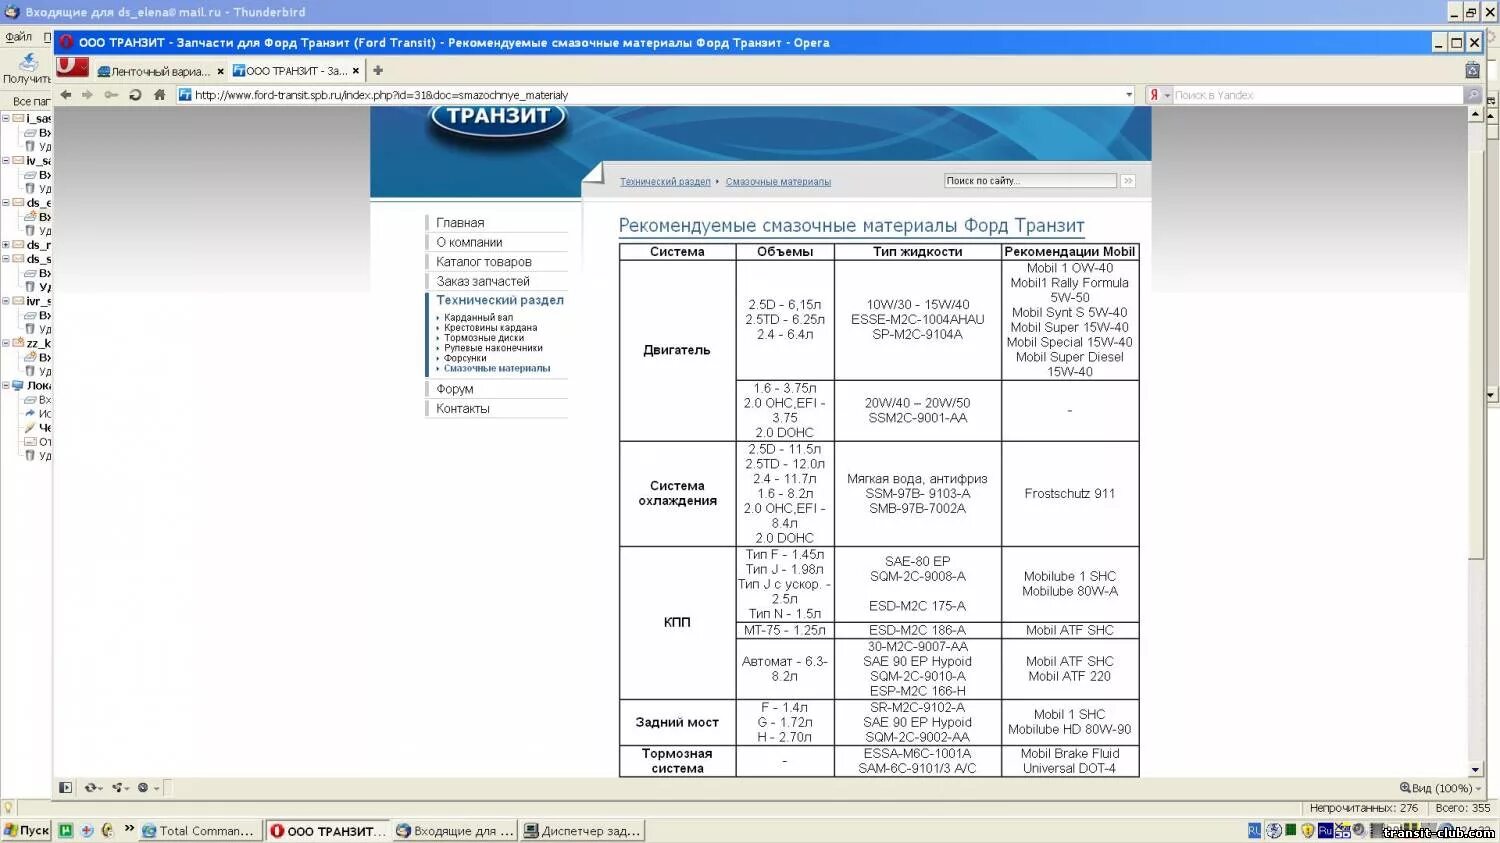Open Контакты menu item
Image resolution: width=1500 pixels, height=843 pixels.
(x=463, y=408)
